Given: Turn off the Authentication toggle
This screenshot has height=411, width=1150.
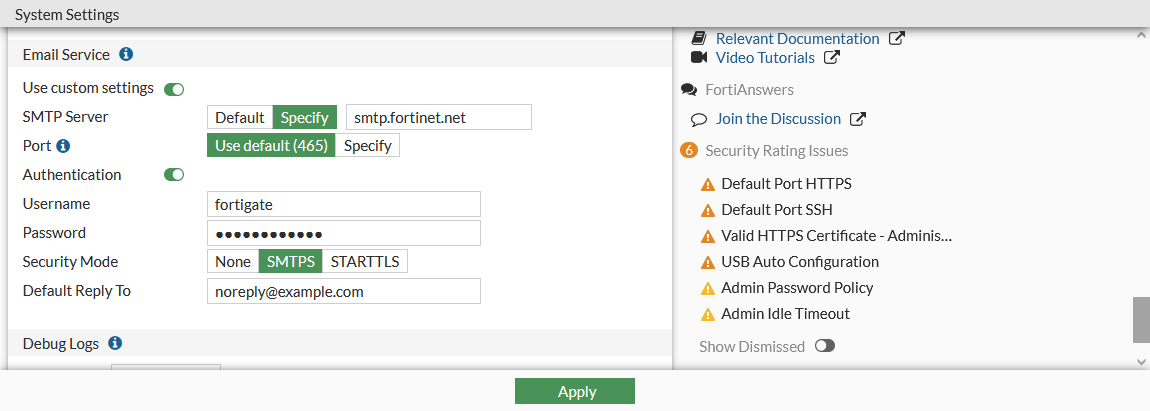Looking at the screenshot, I should click(x=175, y=175).
